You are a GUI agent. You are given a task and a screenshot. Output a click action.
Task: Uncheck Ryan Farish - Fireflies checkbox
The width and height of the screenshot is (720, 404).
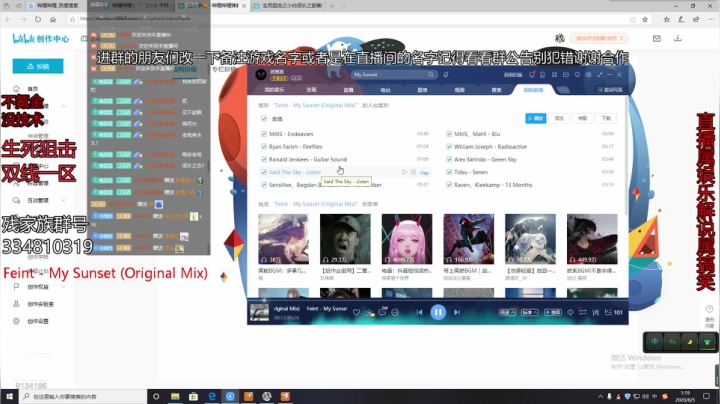[x=264, y=146]
